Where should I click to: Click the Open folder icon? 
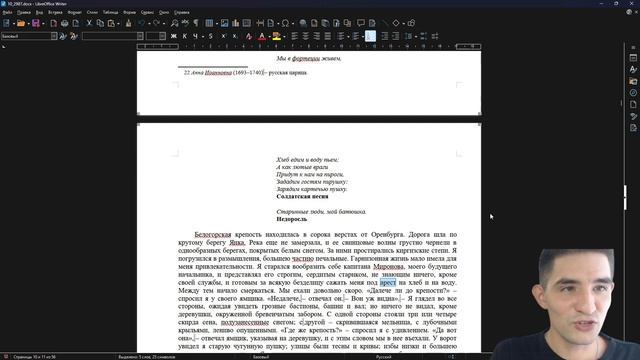21,23
